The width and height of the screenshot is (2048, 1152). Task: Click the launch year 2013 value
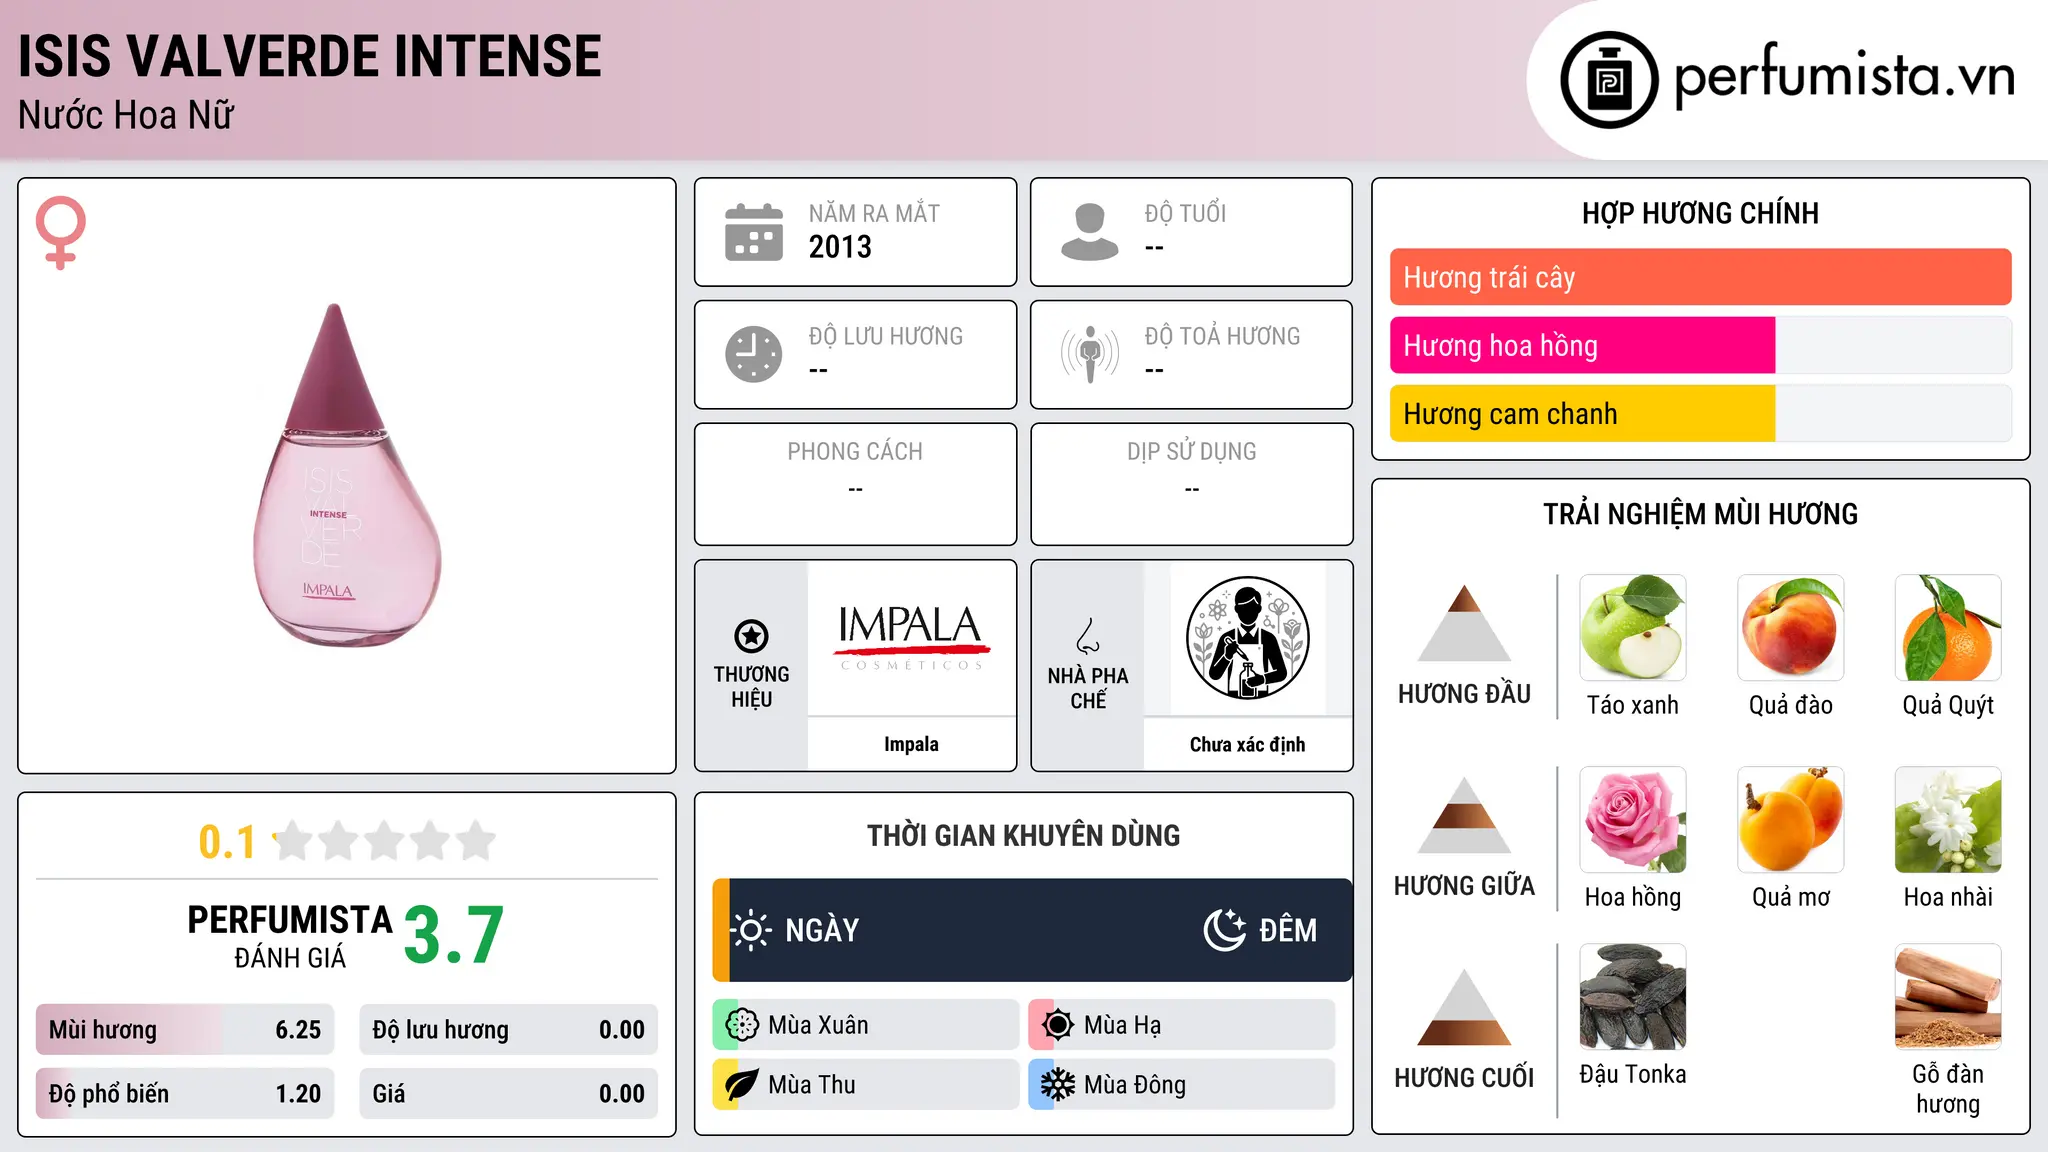point(840,247)
